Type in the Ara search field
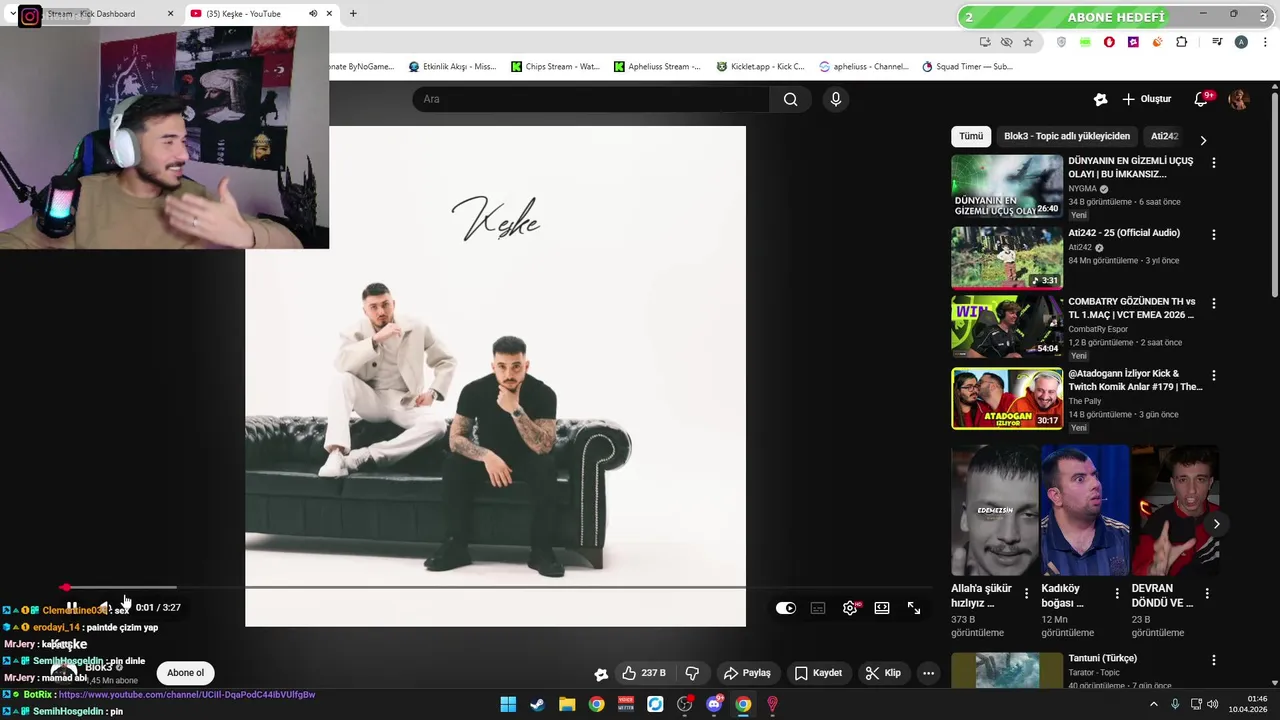The width and height of the screenshot is (1280, 720). click(x=590, y=99)
